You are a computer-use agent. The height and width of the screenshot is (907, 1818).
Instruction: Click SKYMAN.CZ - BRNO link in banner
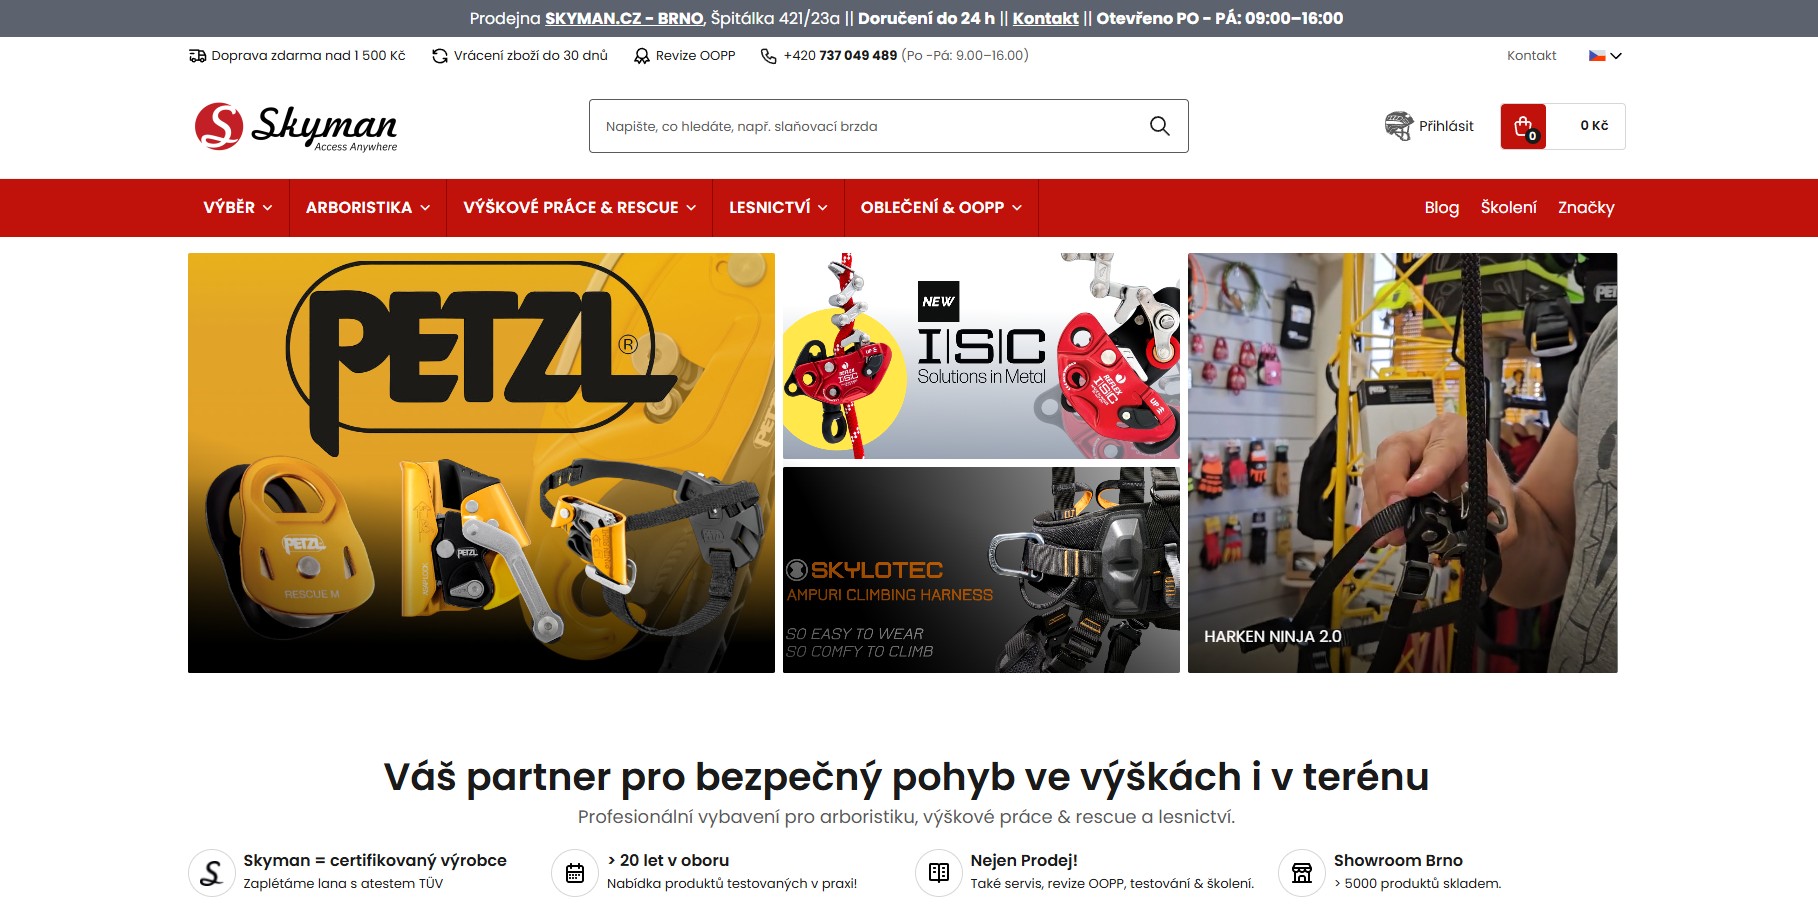[x=624, y=18]
